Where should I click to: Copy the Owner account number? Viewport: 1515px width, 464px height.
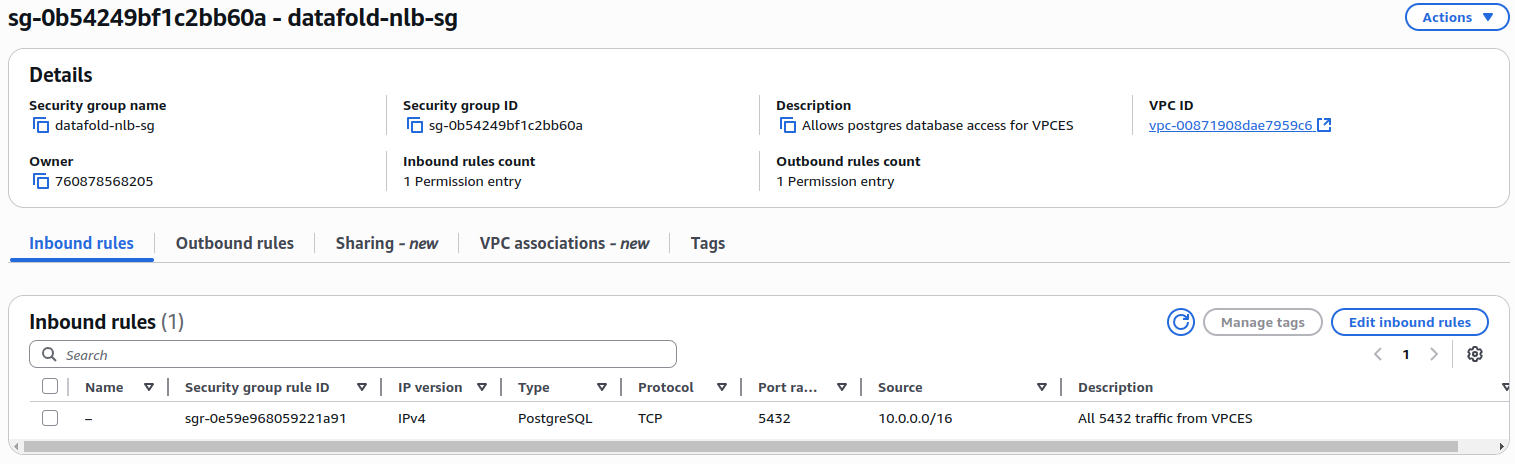[41, 182]
